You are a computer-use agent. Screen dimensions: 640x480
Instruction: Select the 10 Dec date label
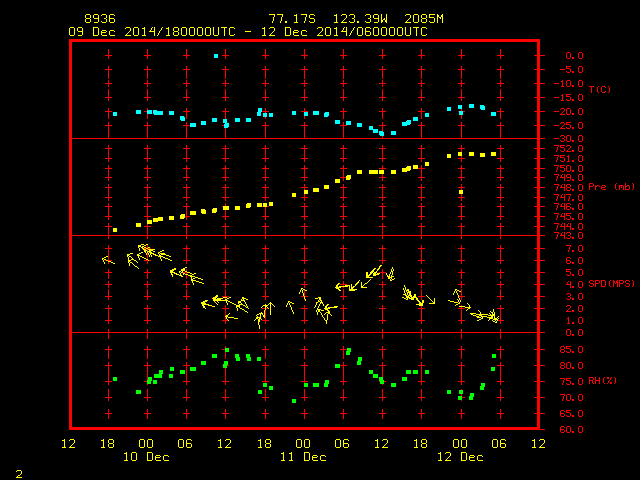point(146,457)
